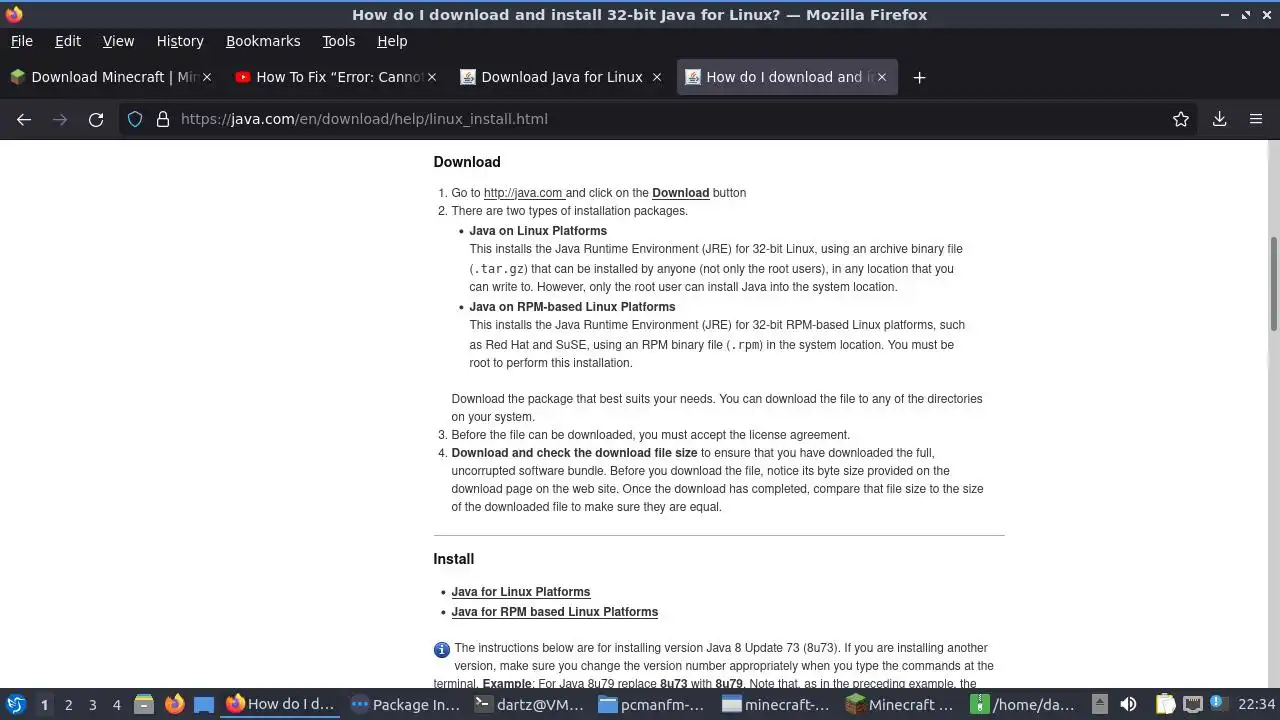The height and width of the screenshot is (720, 1280).
Task: Open the Minecraft launcher taskbar entry
Action: click(x=901, y=704)
